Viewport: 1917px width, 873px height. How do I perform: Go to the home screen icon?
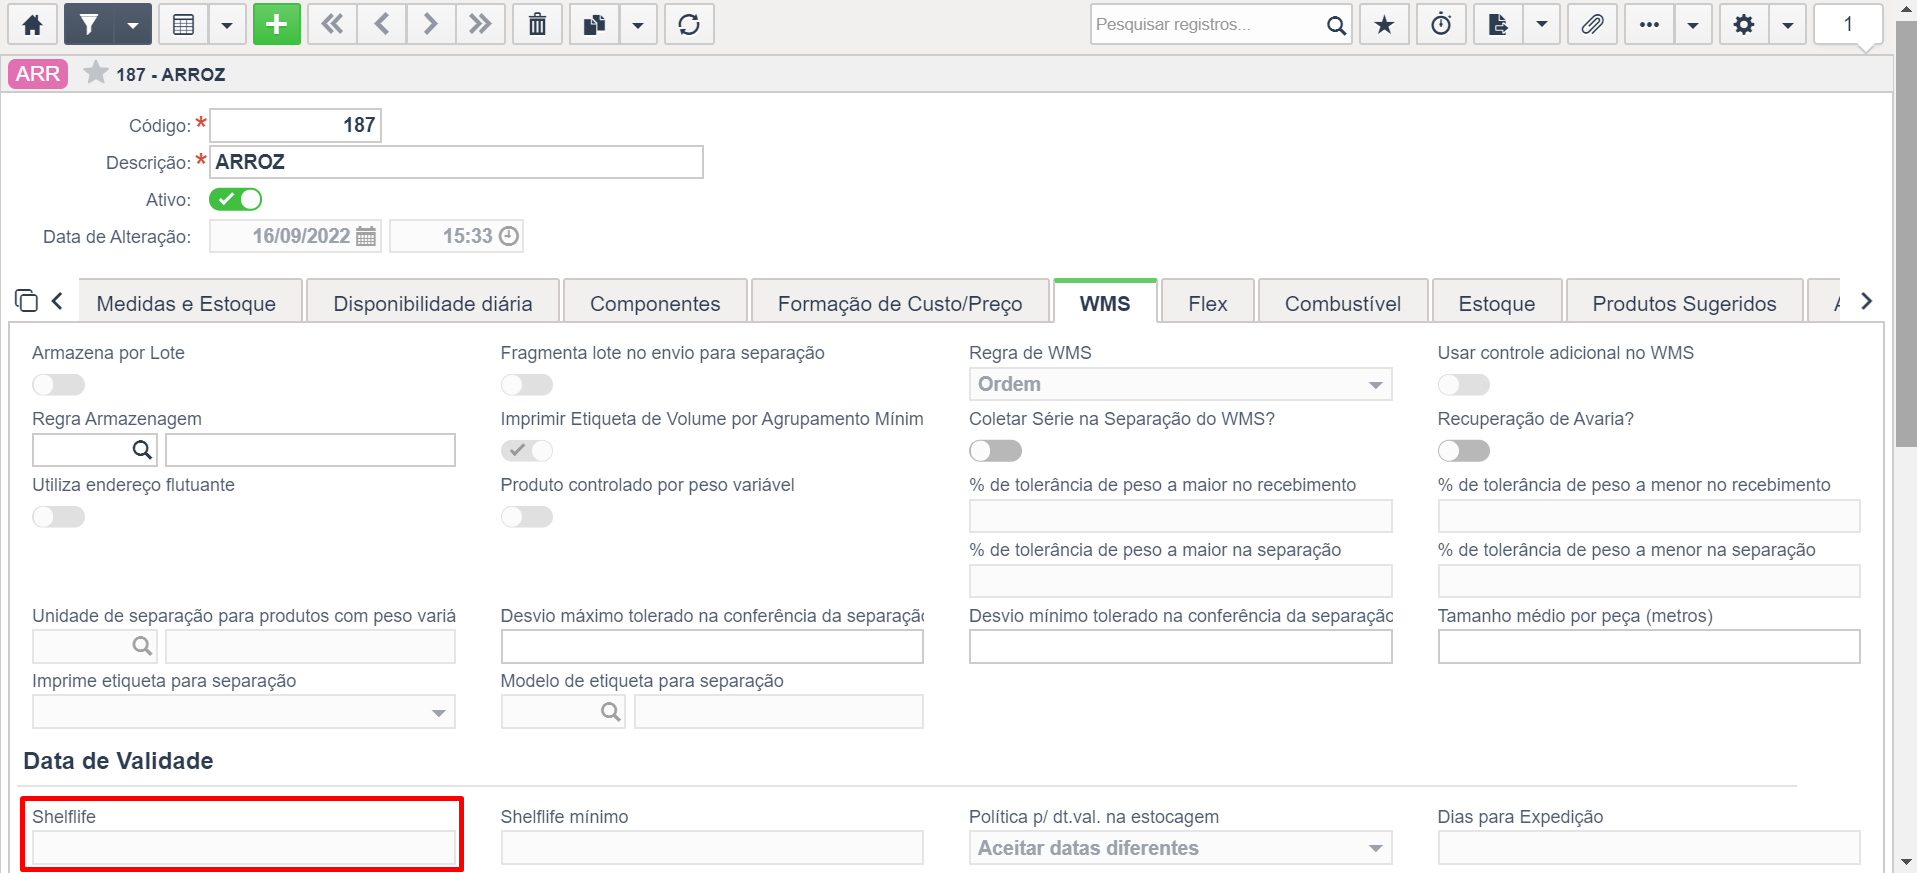[x=32, y=25]
